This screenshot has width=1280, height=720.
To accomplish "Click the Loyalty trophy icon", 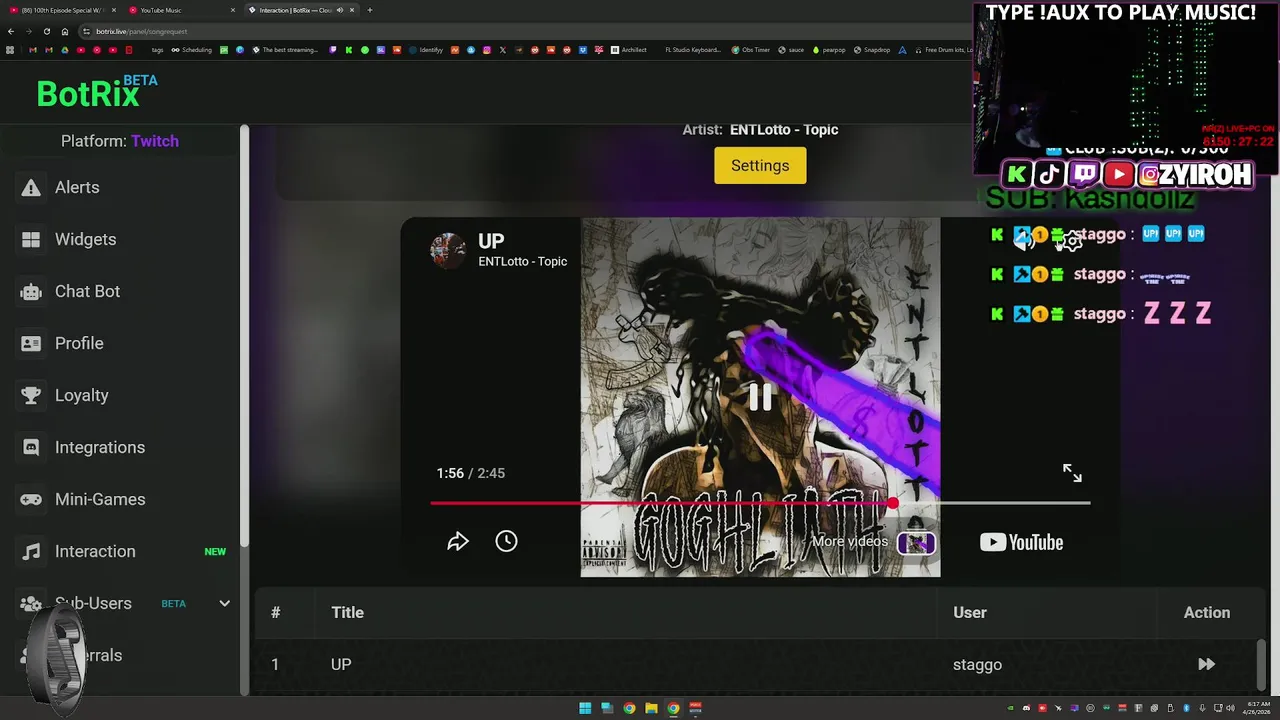I will pos(31,395).
